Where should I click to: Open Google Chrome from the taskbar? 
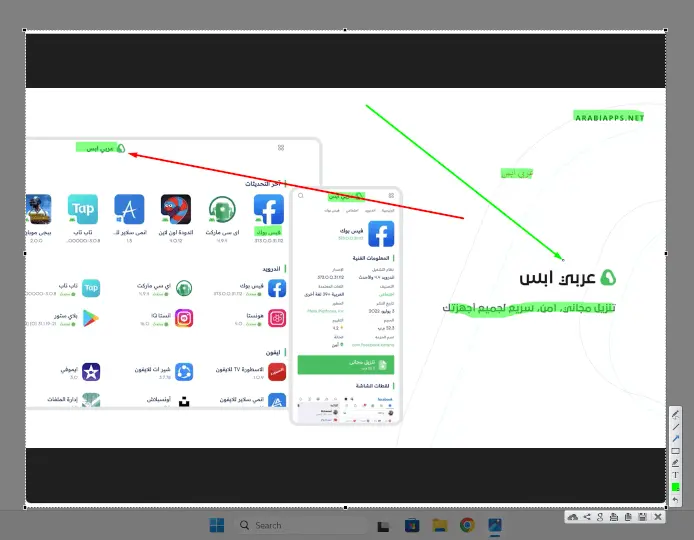(x=467, y=525)
